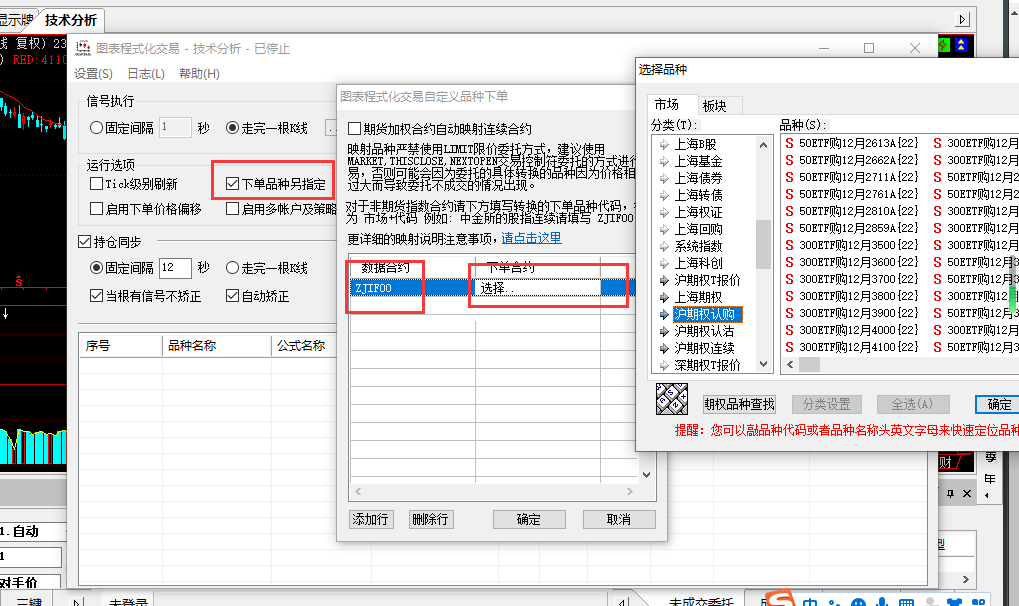Click the 期权品种查找 button
The image size is (1019, 606).
click(x=740, y=404)
